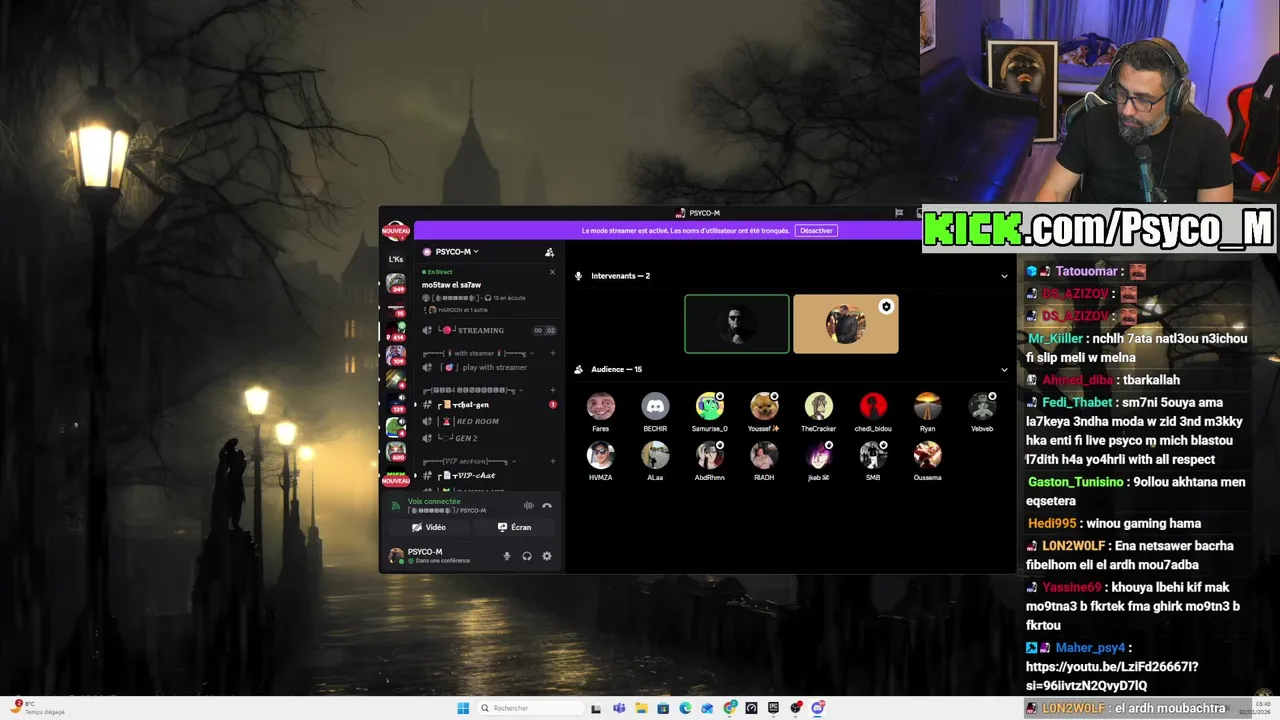Open Epic Games Launcher from taskbar
This screenshot has height=720, width=1280.
pos(773,708)
